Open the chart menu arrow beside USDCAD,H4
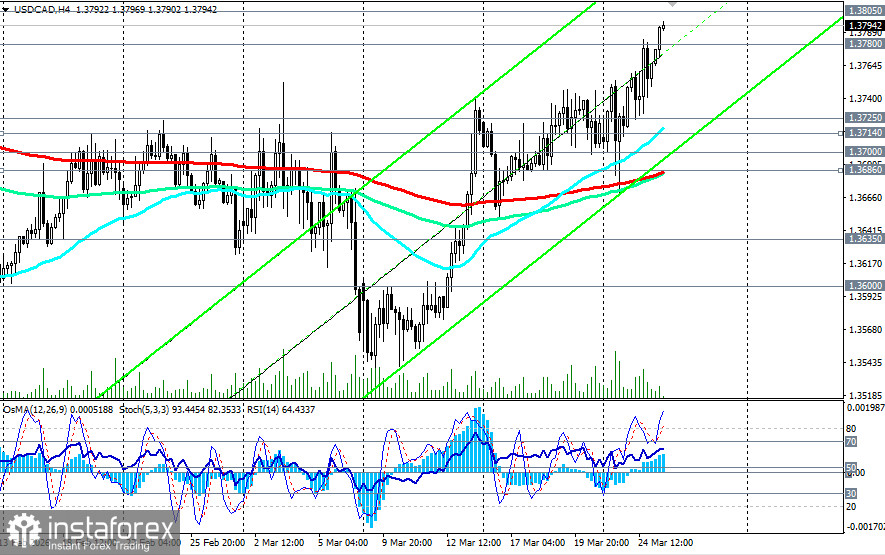Image resolution: width=885 pixels, height=555 pixels. coord(6,10)
